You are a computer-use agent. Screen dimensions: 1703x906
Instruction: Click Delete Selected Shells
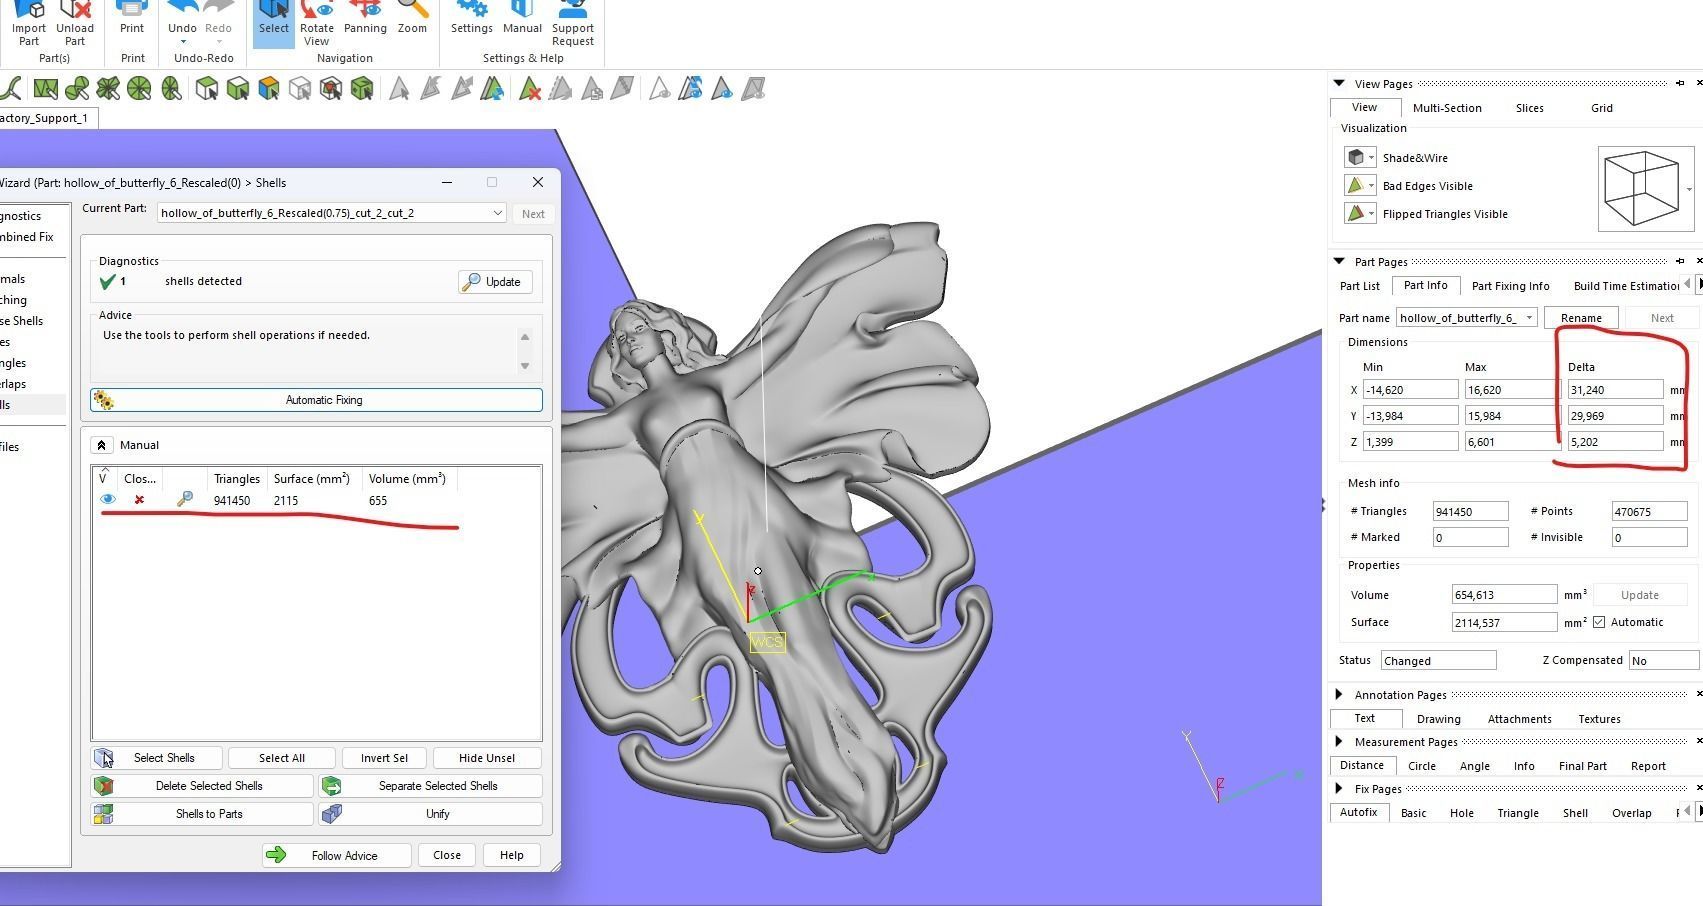tap(202, 786)
